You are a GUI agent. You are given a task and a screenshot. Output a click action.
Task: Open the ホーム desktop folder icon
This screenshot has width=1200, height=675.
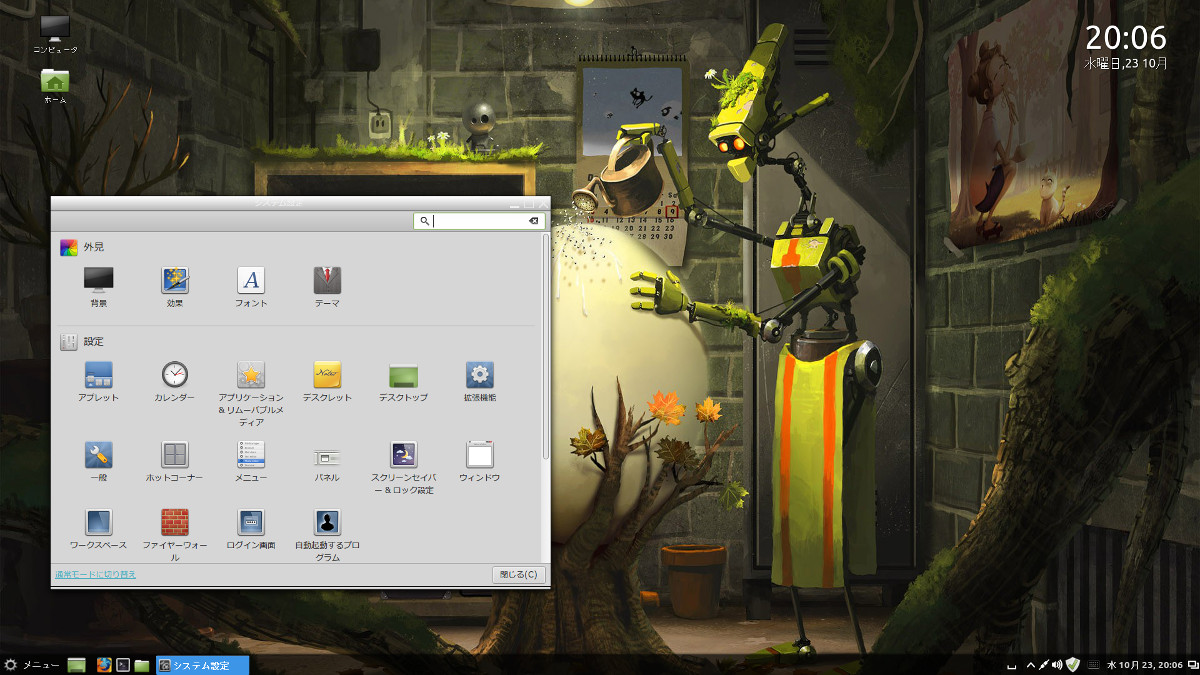click(x=55, y=86)
